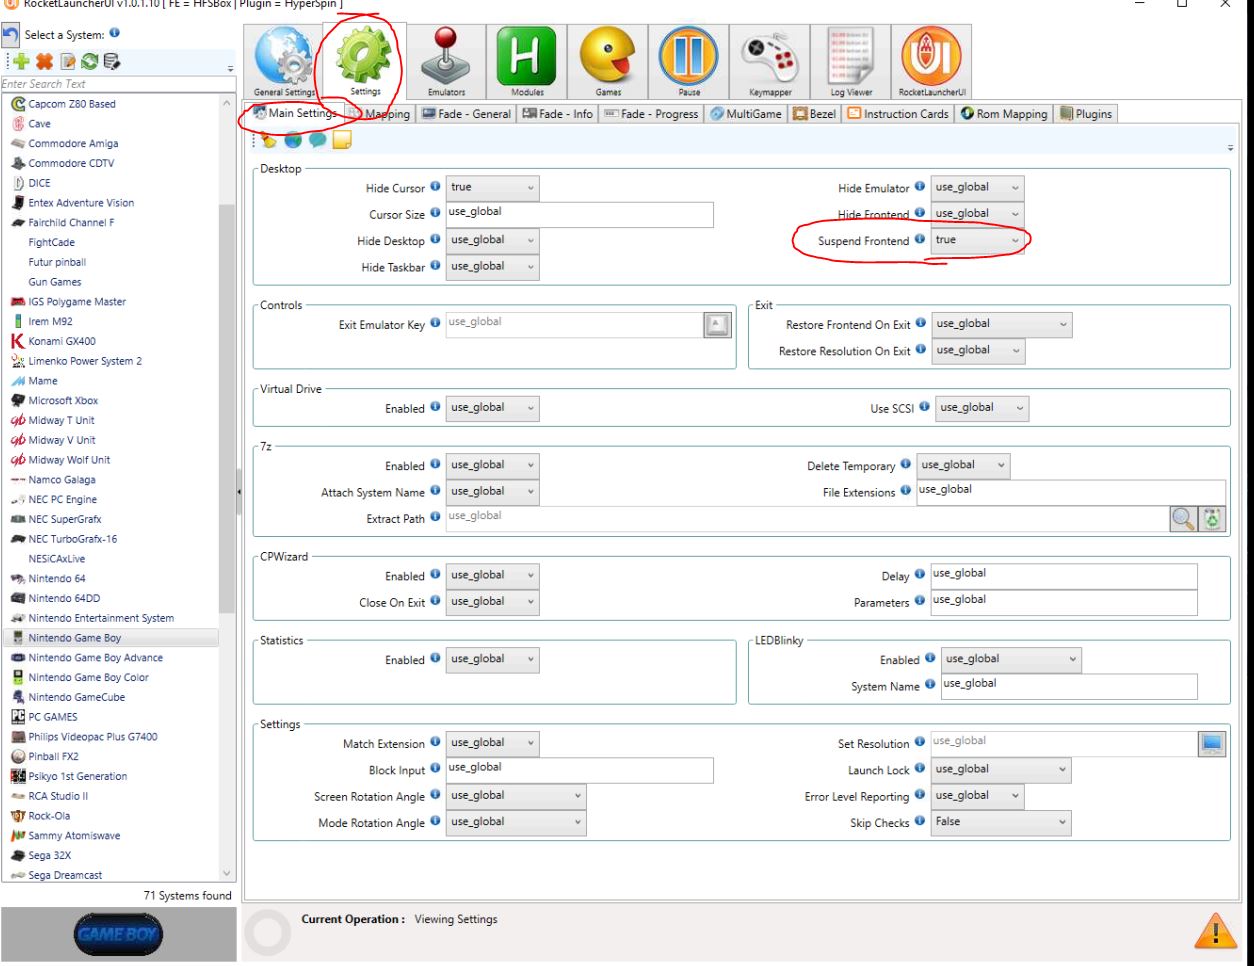
Task: Select Nintendo 64 in the system list
Action: [57, 579]
